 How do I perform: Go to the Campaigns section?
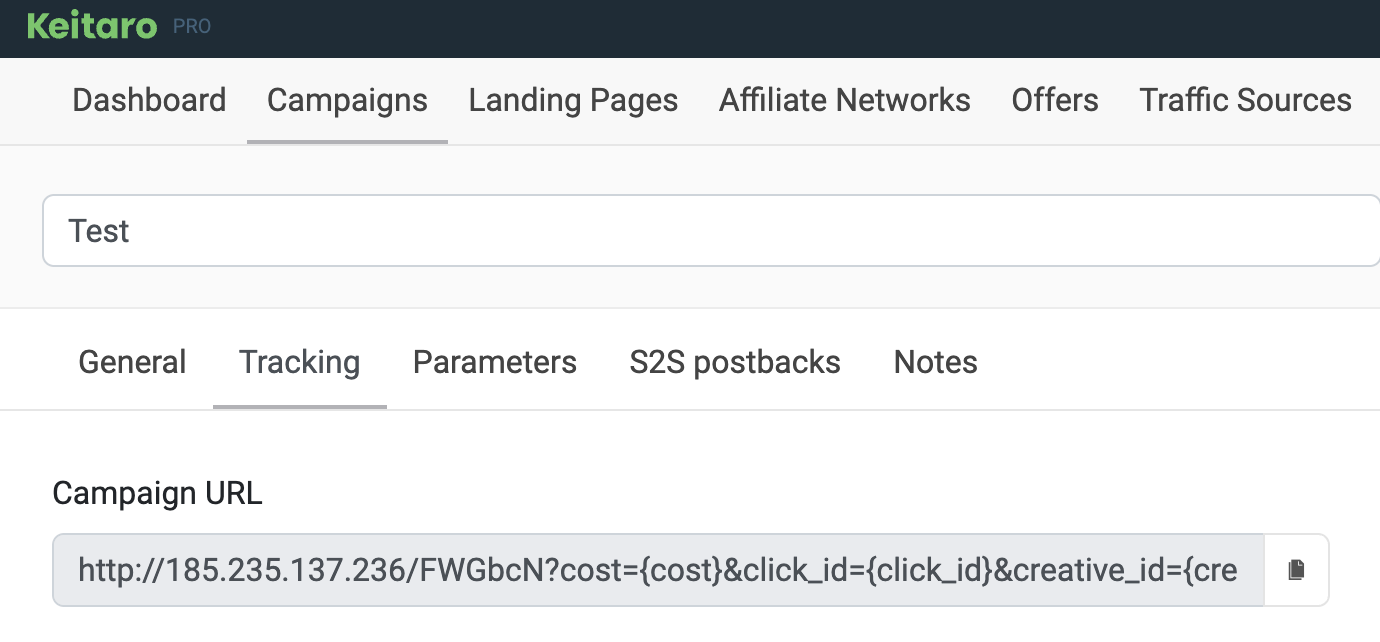click(x=347, y=100)
